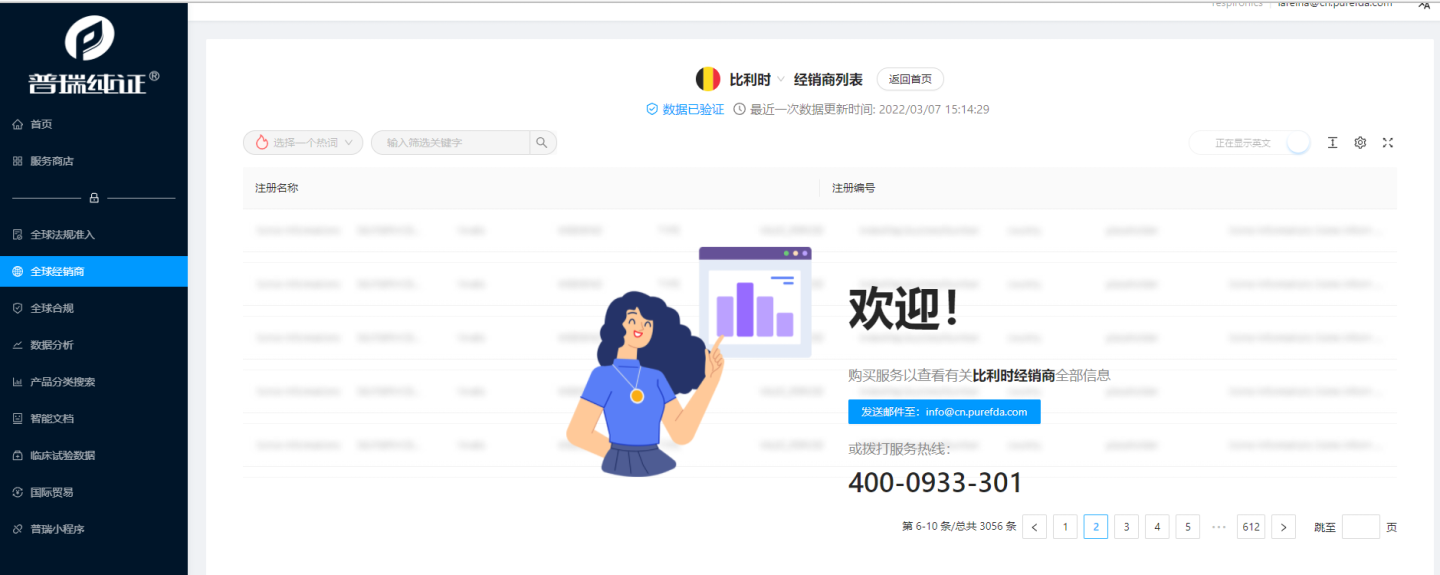Open 临床试验数据 menu item
Image resolution: width=1440 pixels, height=575 pixels.
(94, 455)
